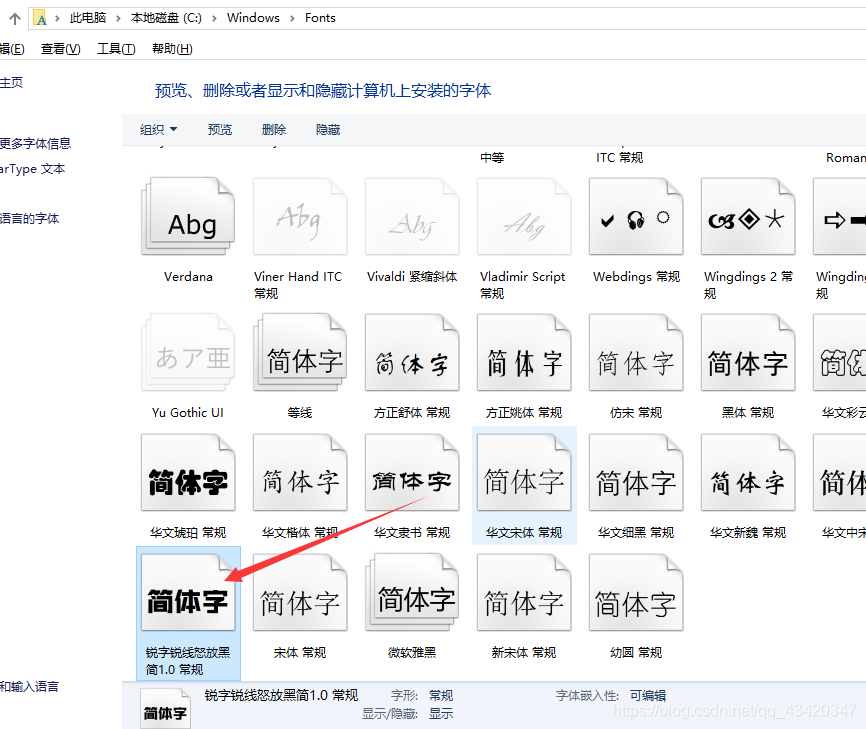The width and height of the screenshot is (866, 729).
Task: Select the Wingdings 2 font icon
Action: point(748,216)
